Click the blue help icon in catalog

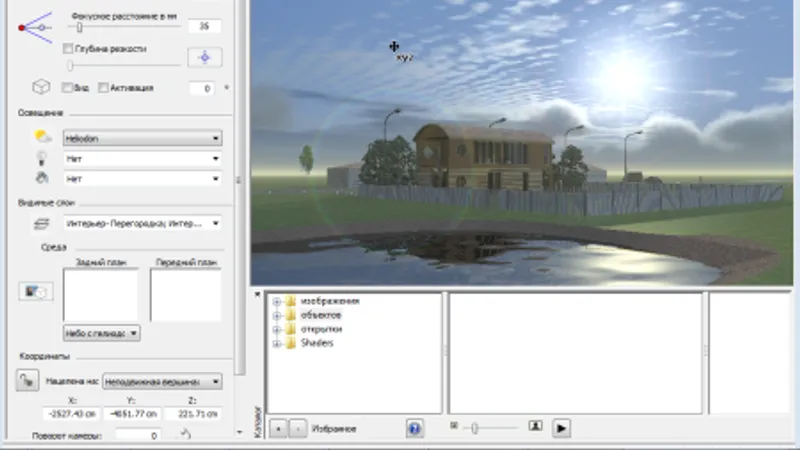(x=415, y=428)
